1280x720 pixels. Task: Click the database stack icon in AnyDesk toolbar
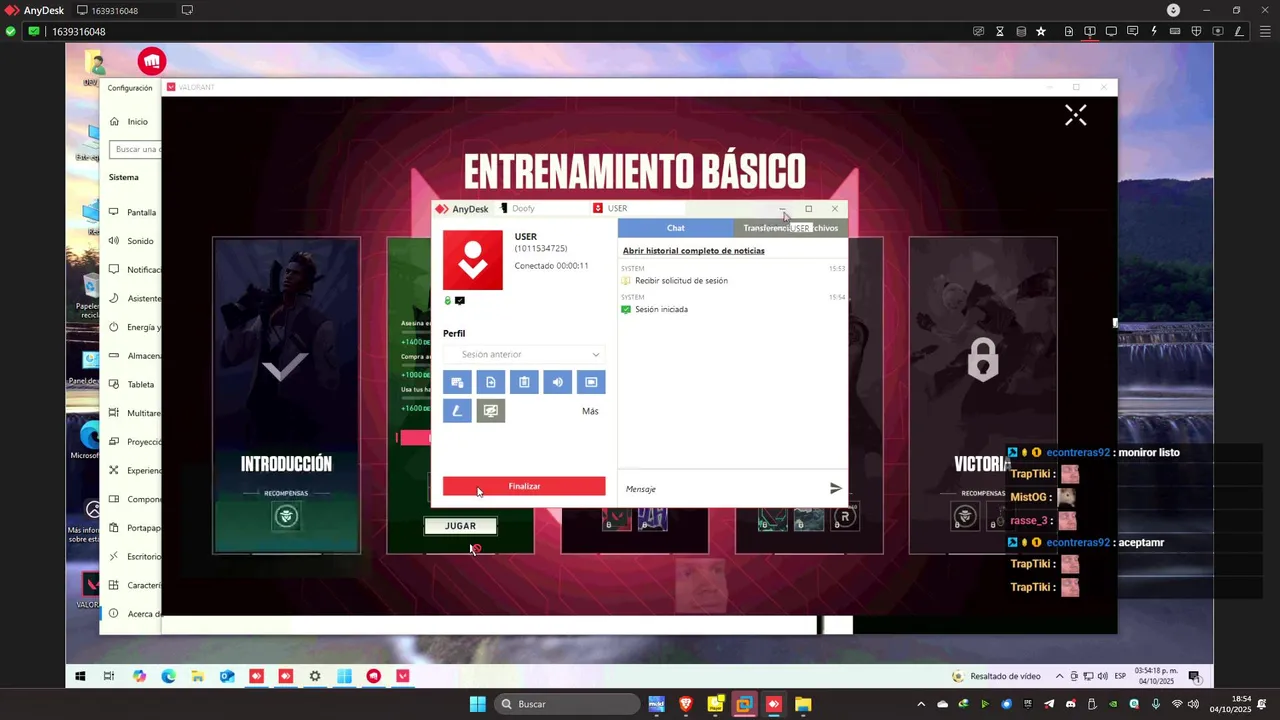coord(1021,31)
